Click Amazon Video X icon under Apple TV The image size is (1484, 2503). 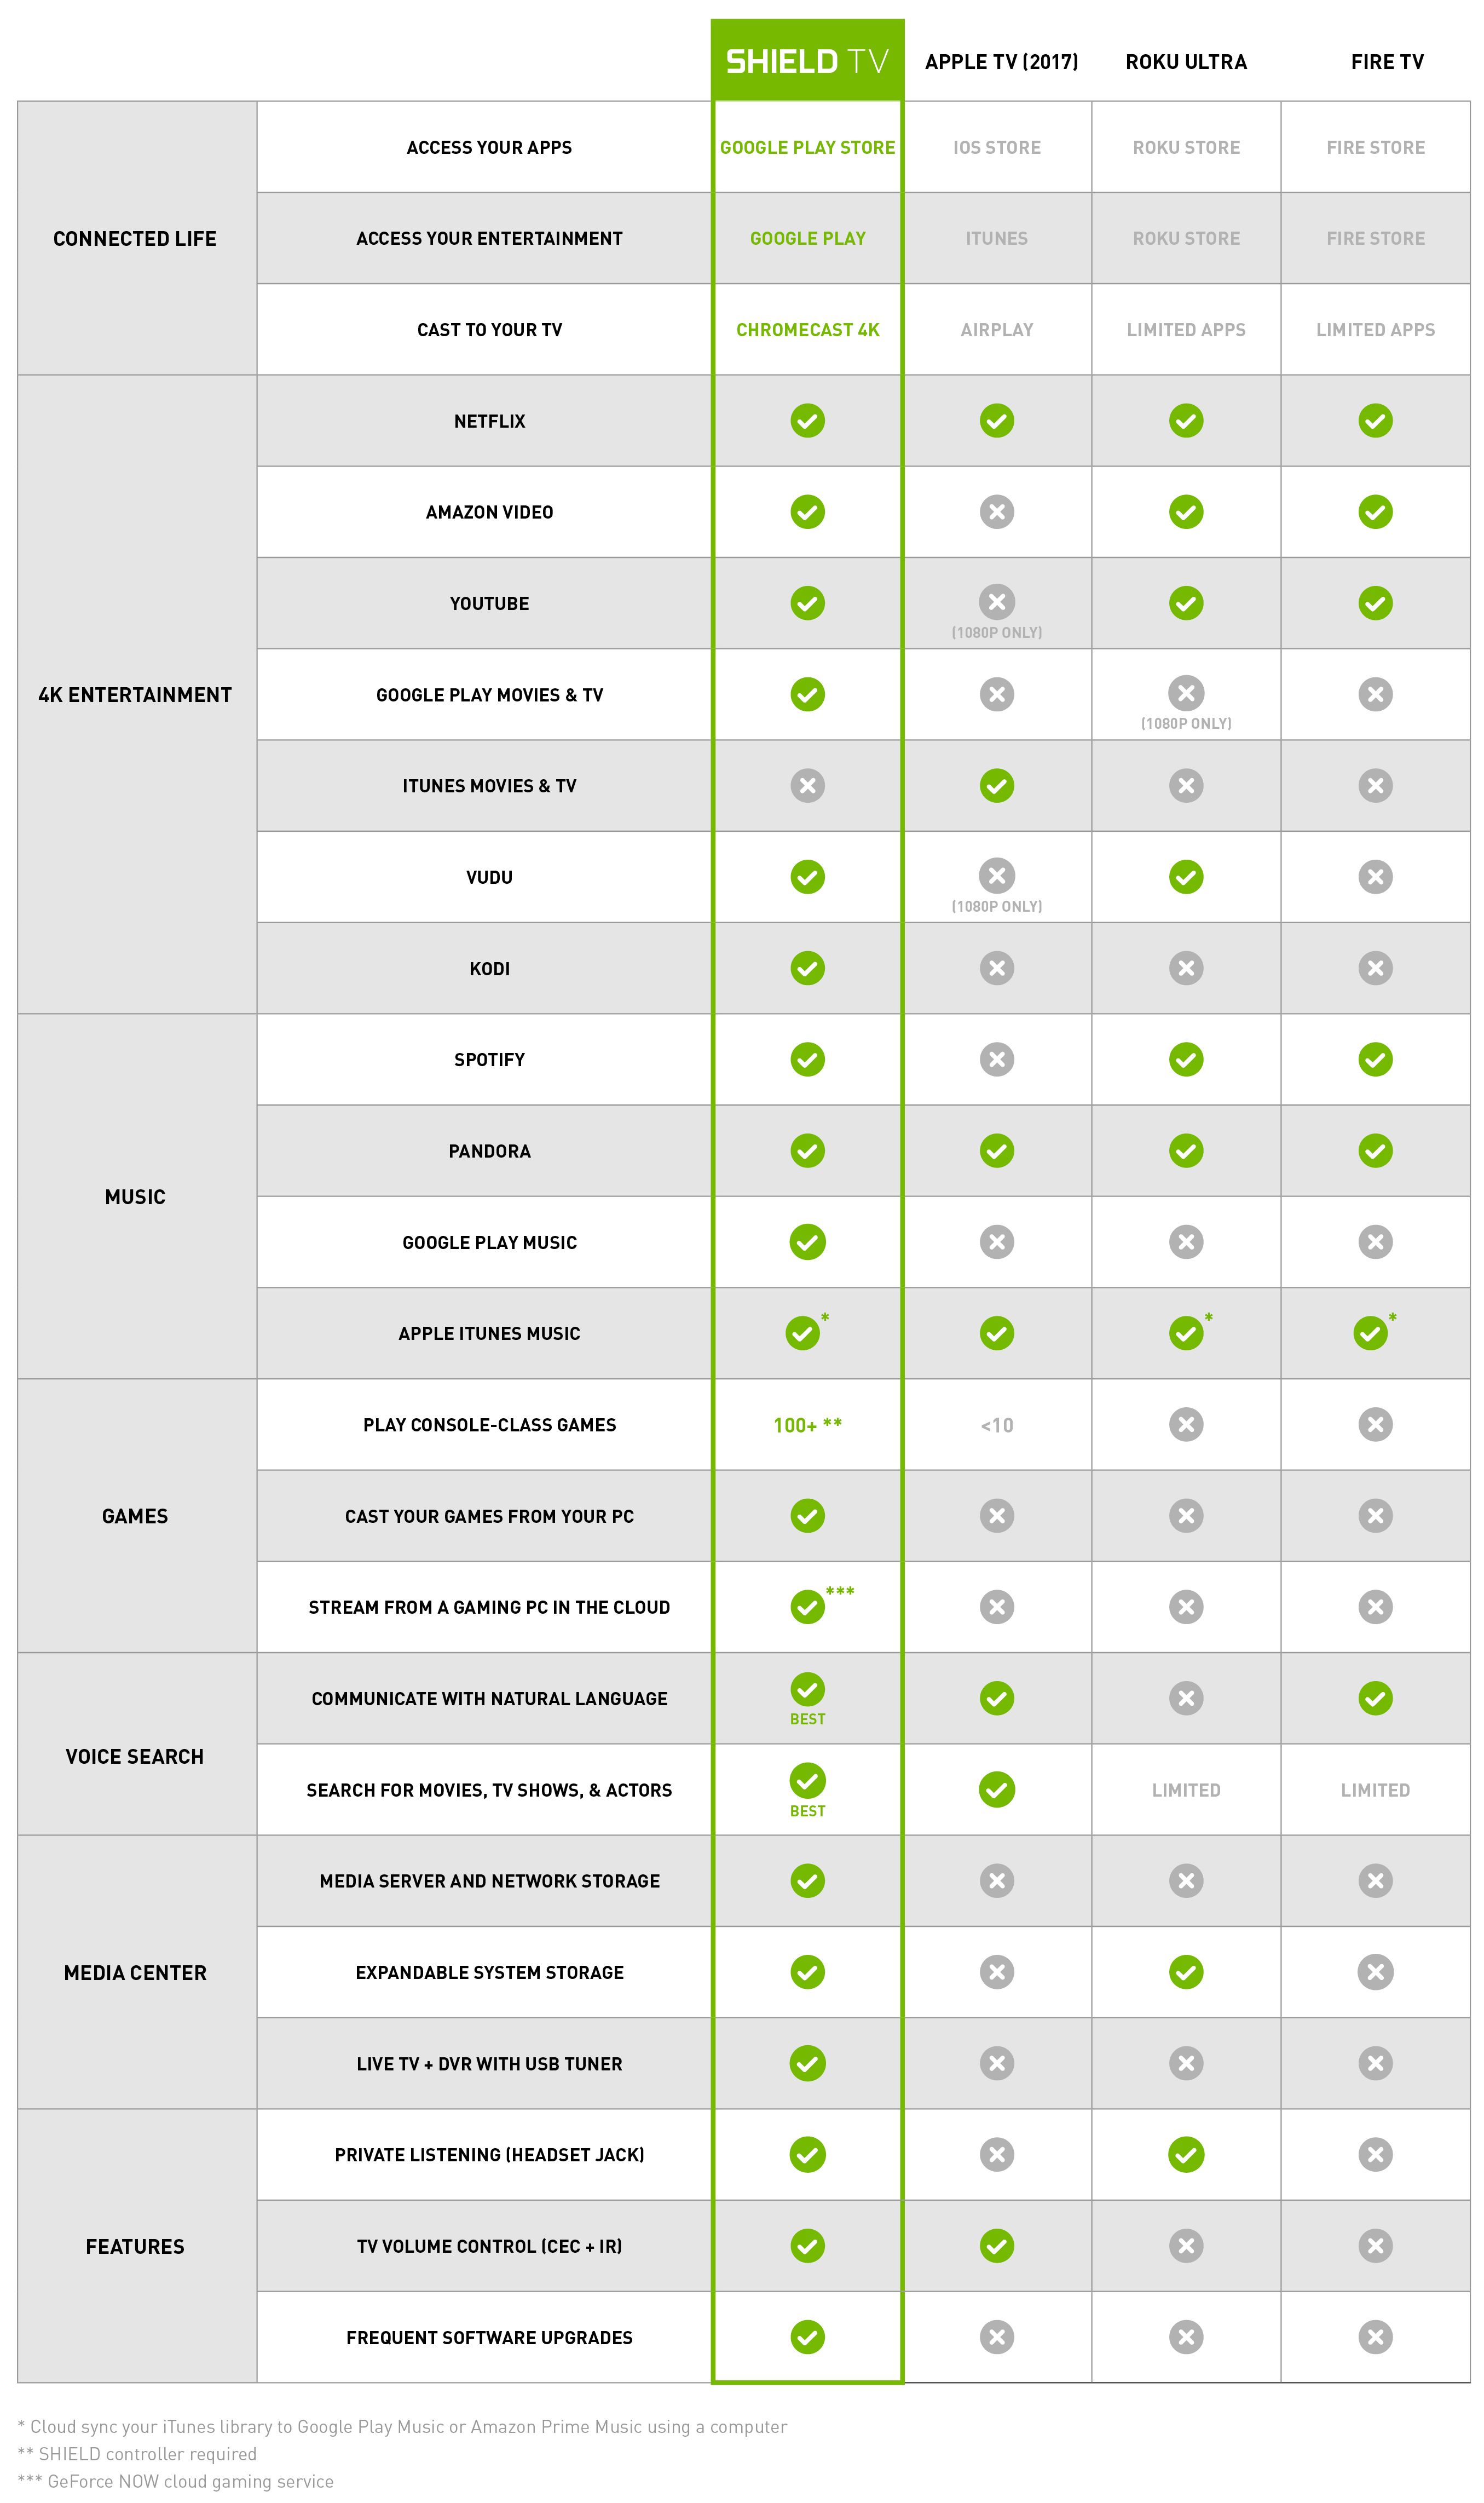pos(996,512)
